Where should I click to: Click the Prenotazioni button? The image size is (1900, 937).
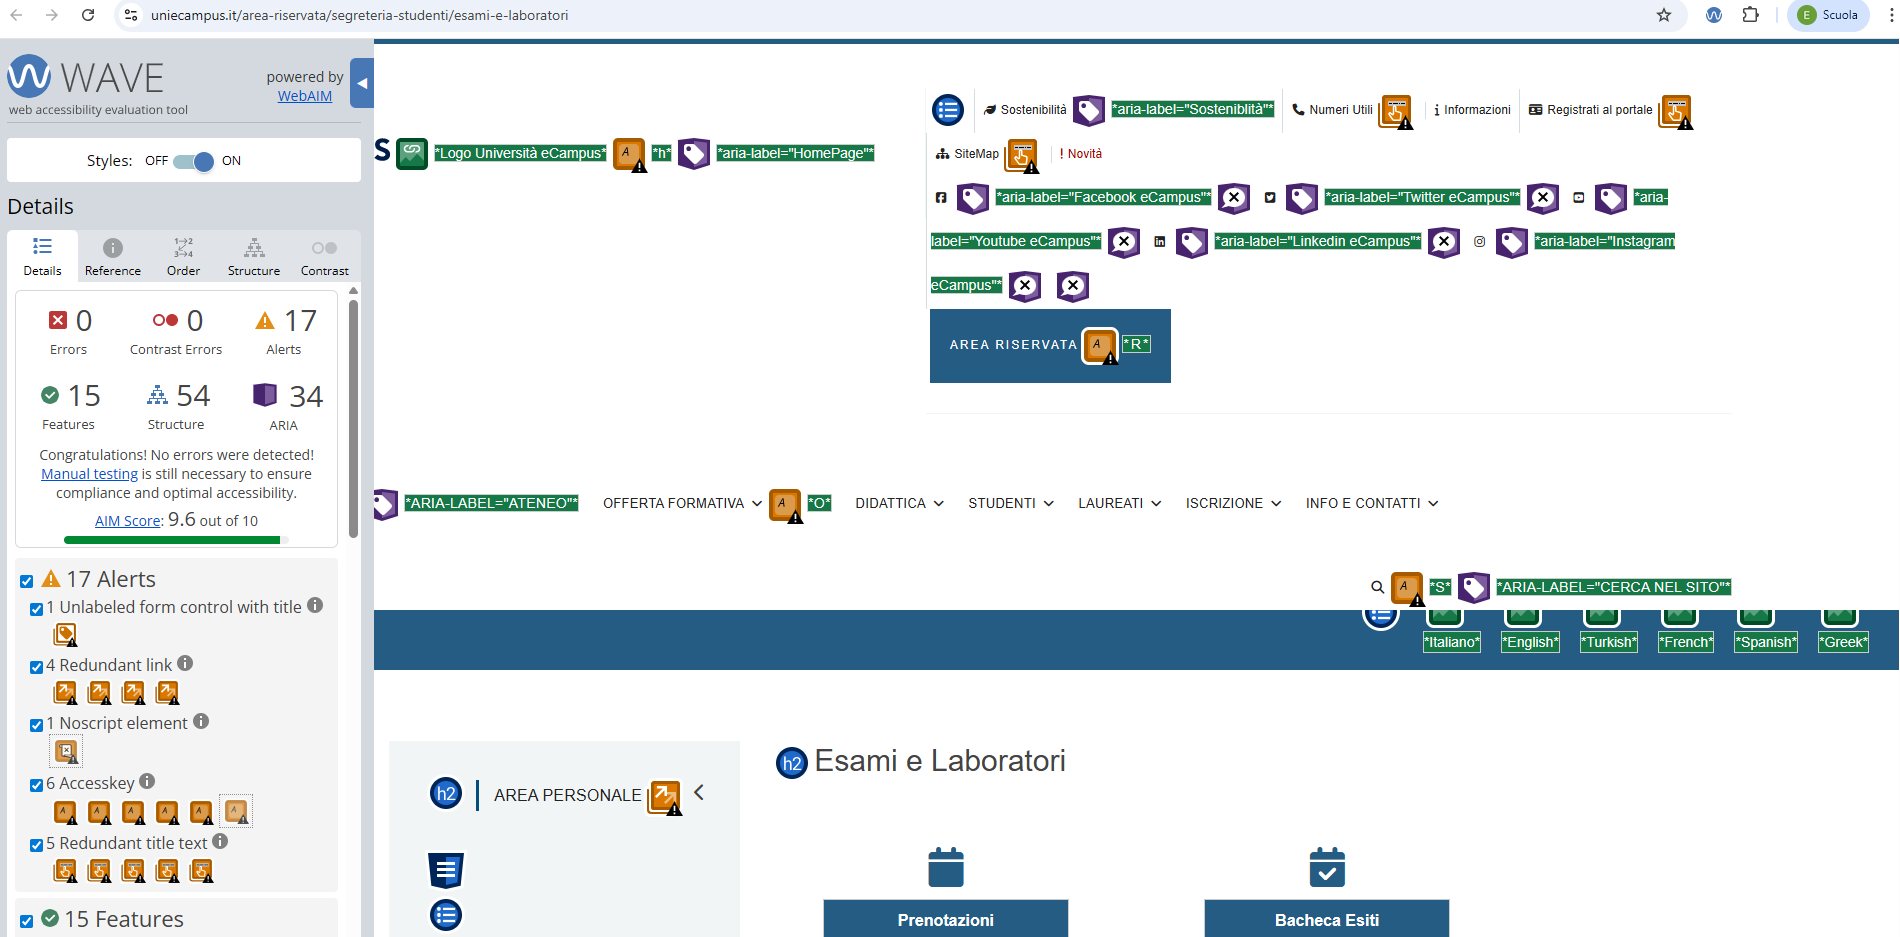click(946, 919)
